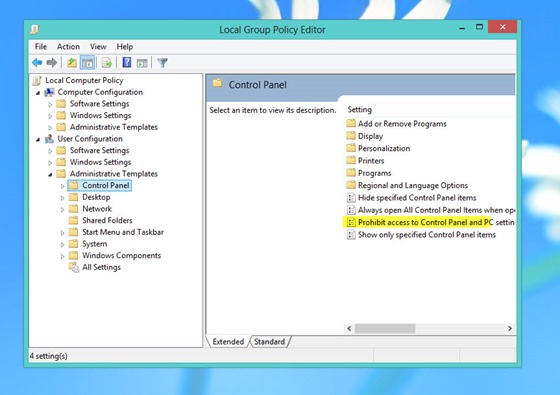The height and width of the screenshot is (395, 560).
Task: Click the Programs folder icon in list
Action: (x=351, y=173)
